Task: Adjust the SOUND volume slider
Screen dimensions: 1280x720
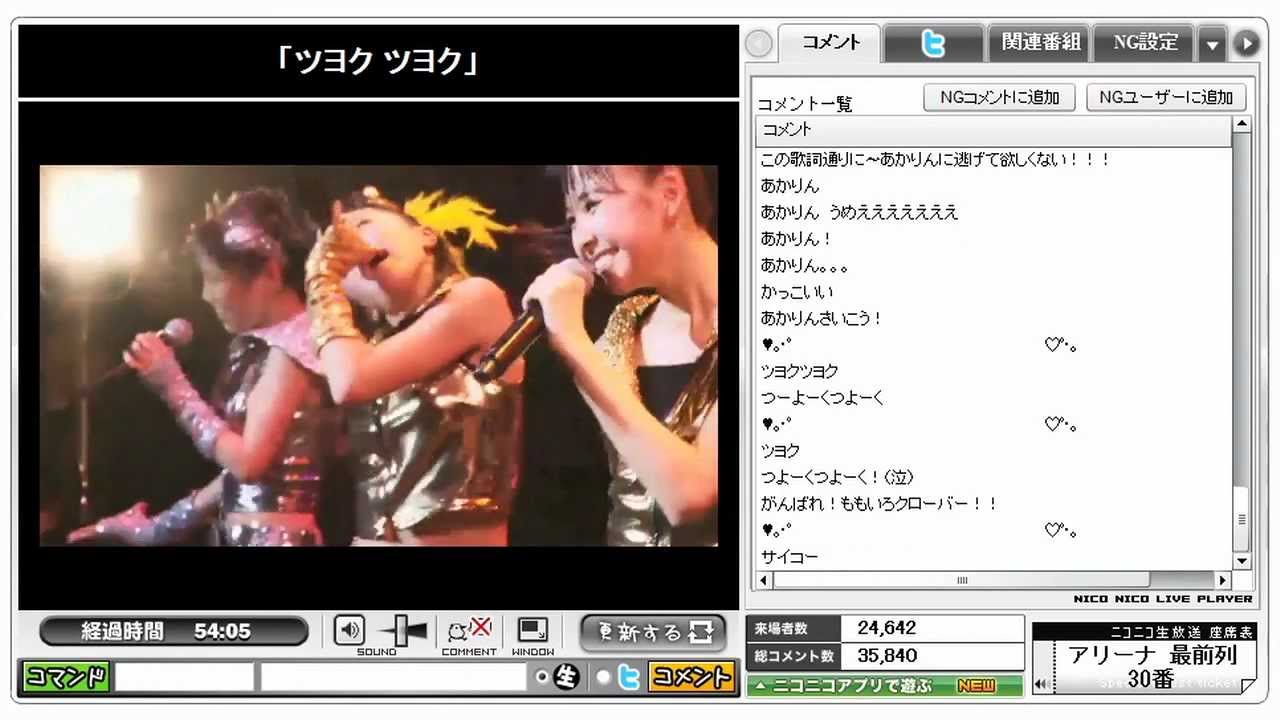Action: coord(404,631)
